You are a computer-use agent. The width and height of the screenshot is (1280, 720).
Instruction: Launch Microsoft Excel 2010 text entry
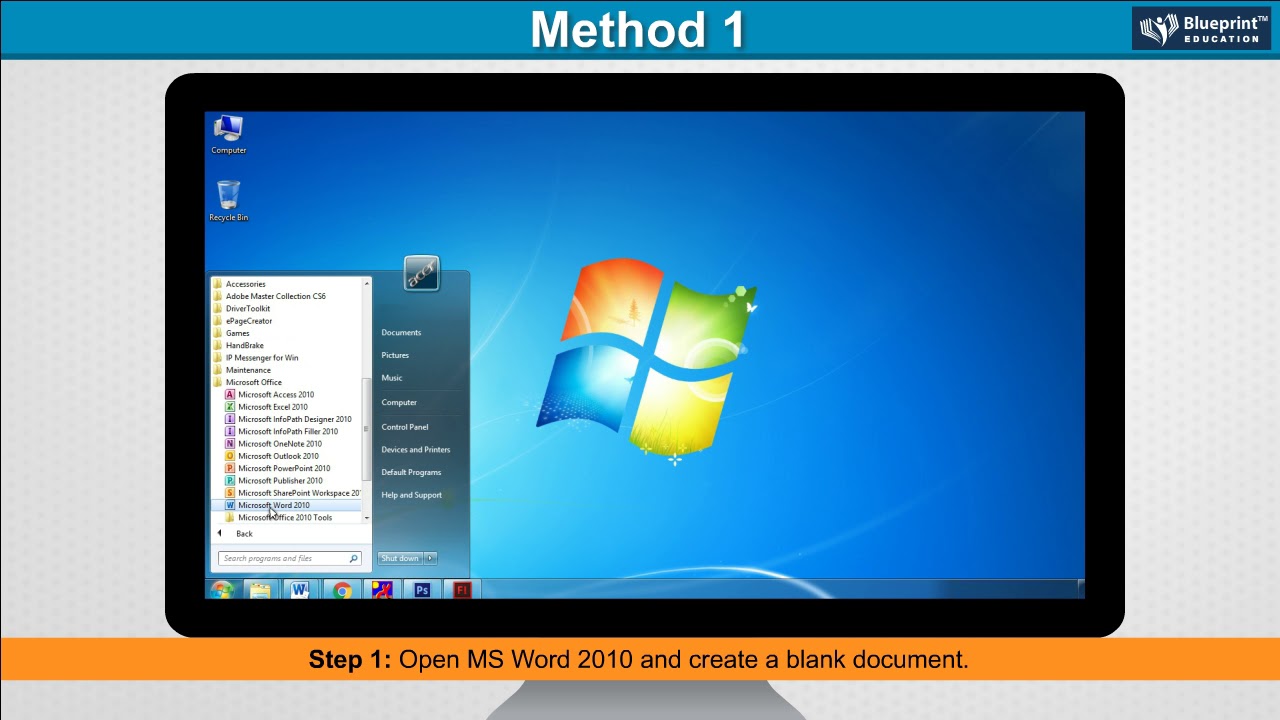[x=273, y=407]
